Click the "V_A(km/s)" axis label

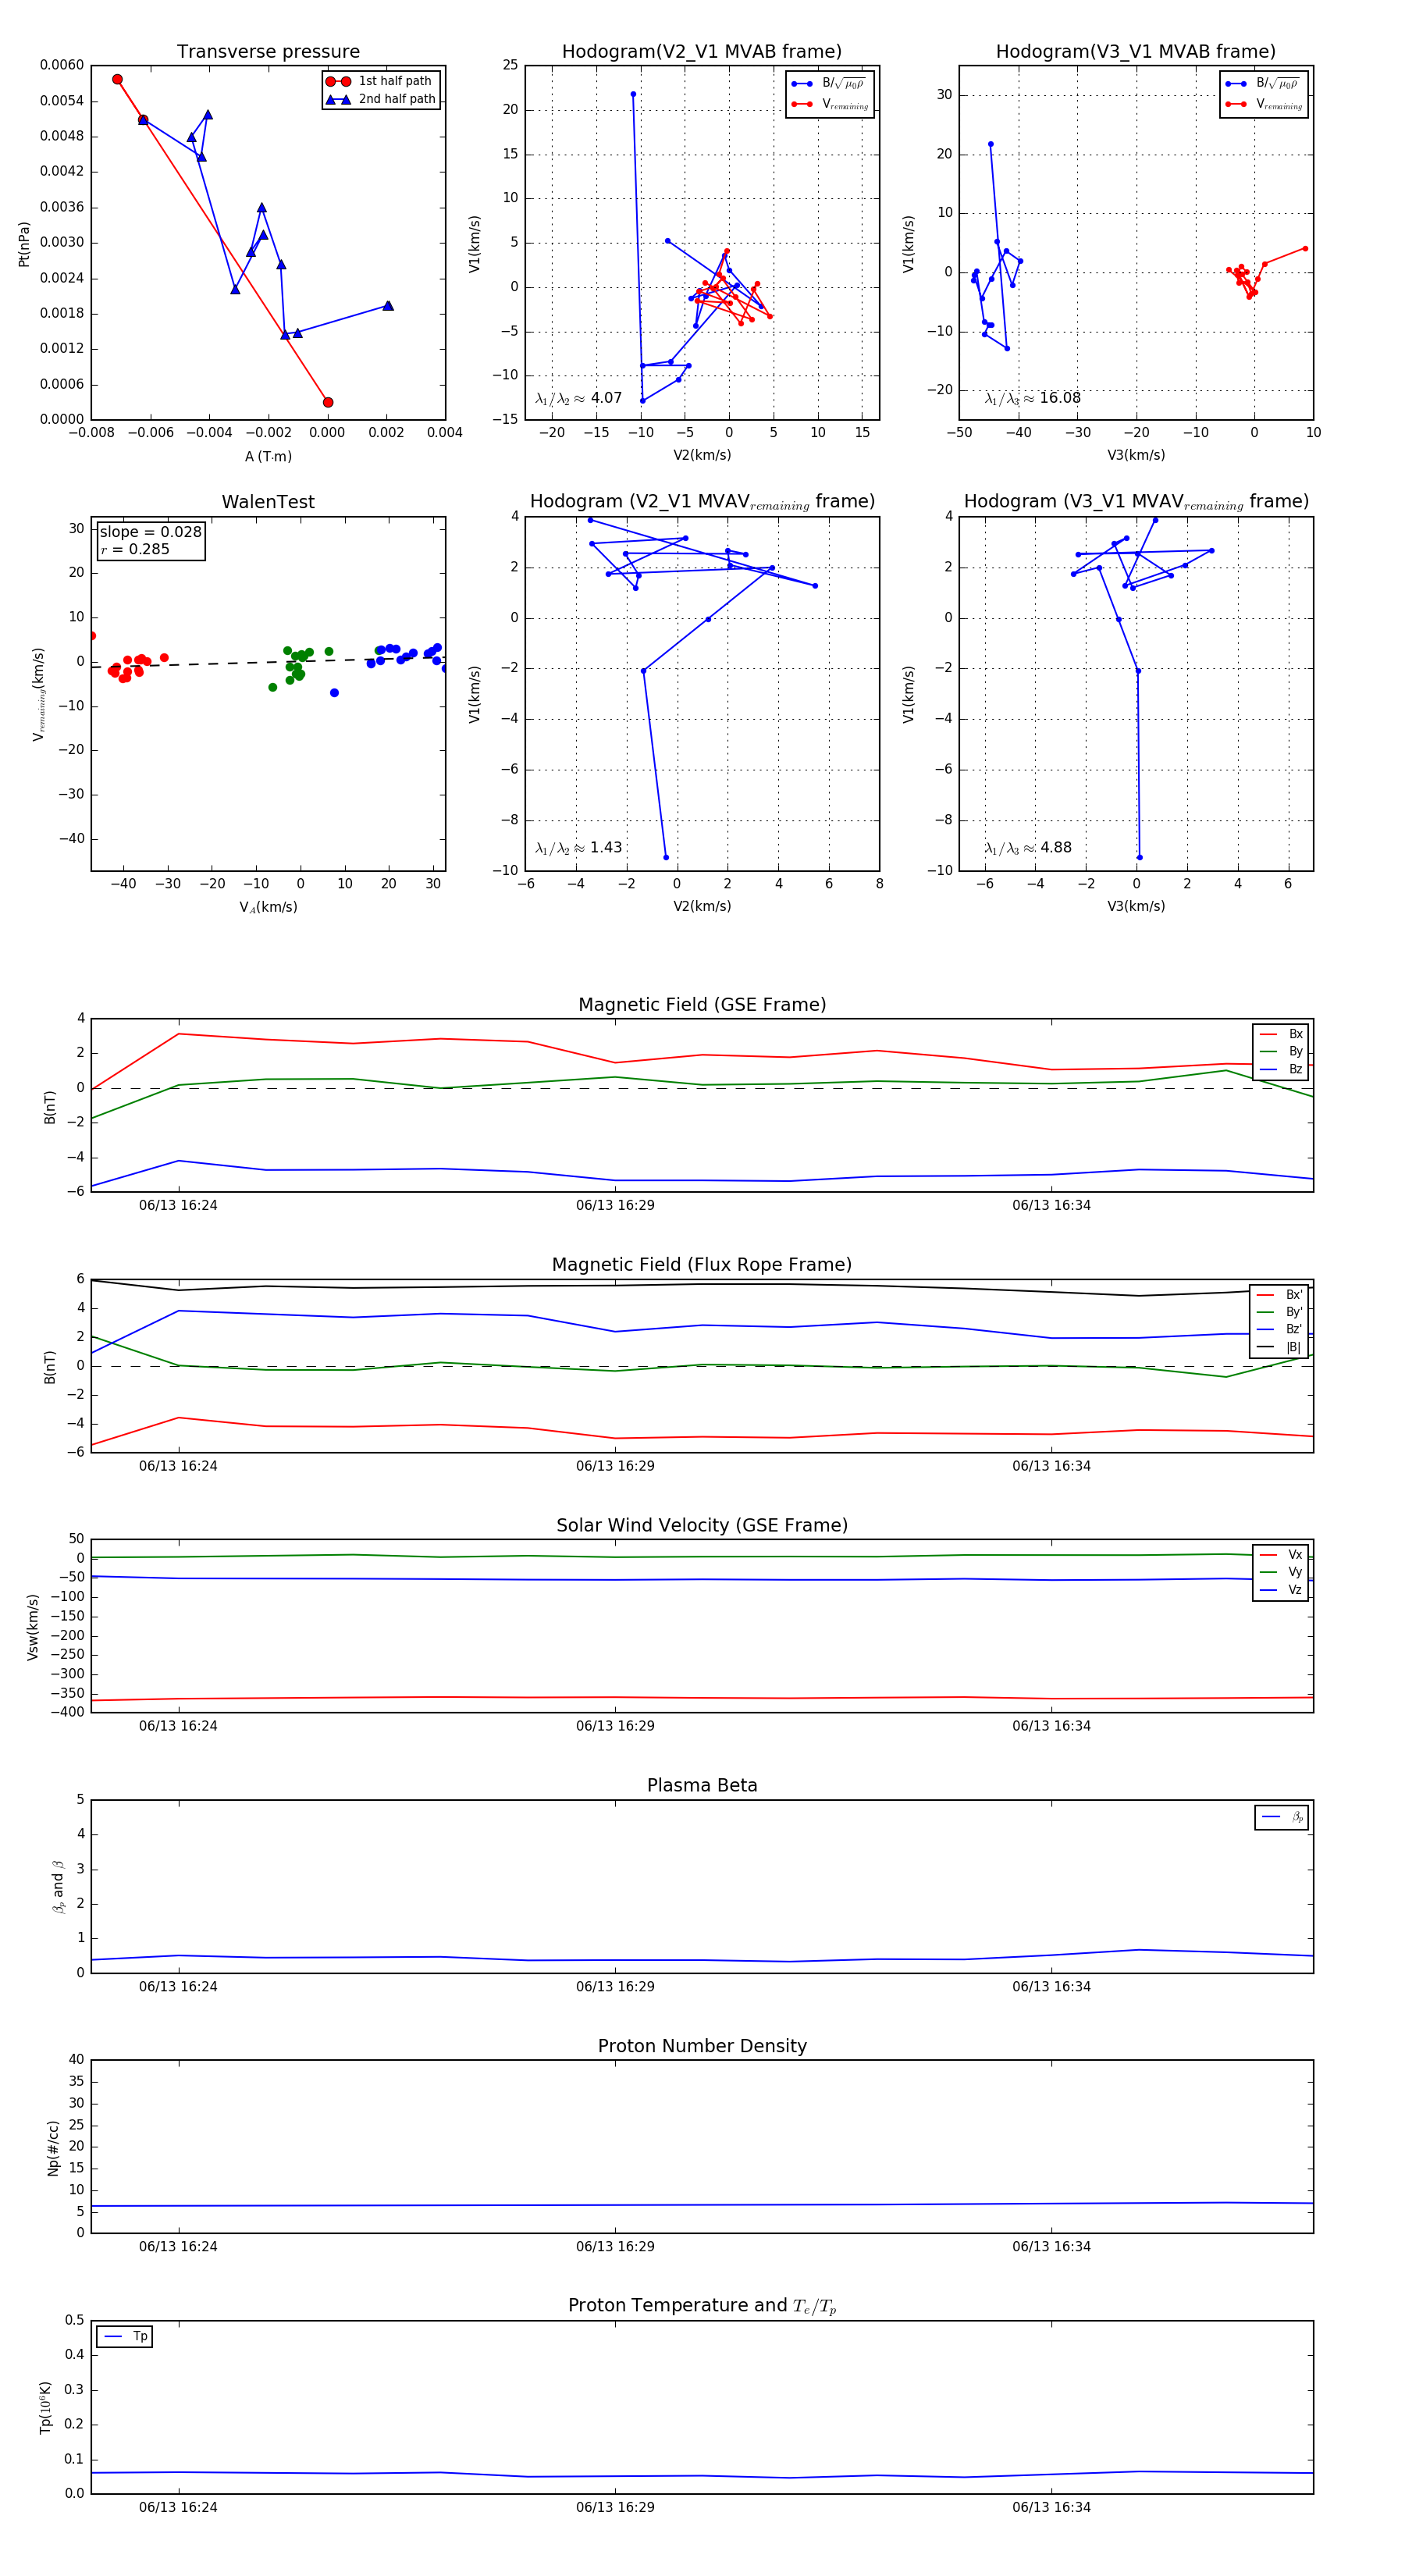(x=268, y=907)
